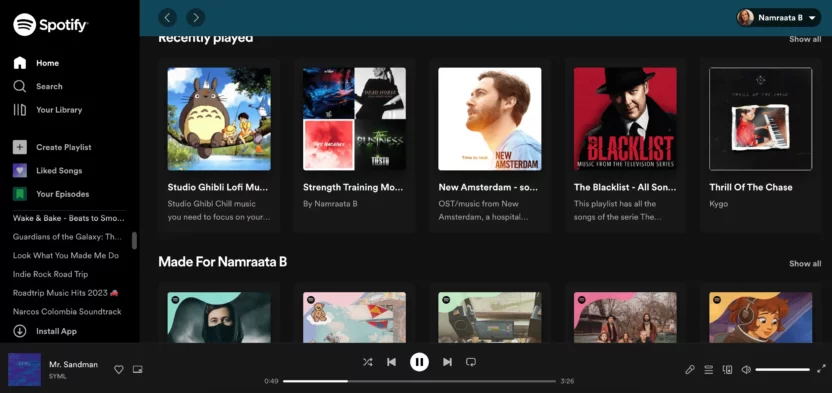Show all Made For Namraata B
Image resolution: width=832 pixels, height=393 pixels.
tap(805, 264)
